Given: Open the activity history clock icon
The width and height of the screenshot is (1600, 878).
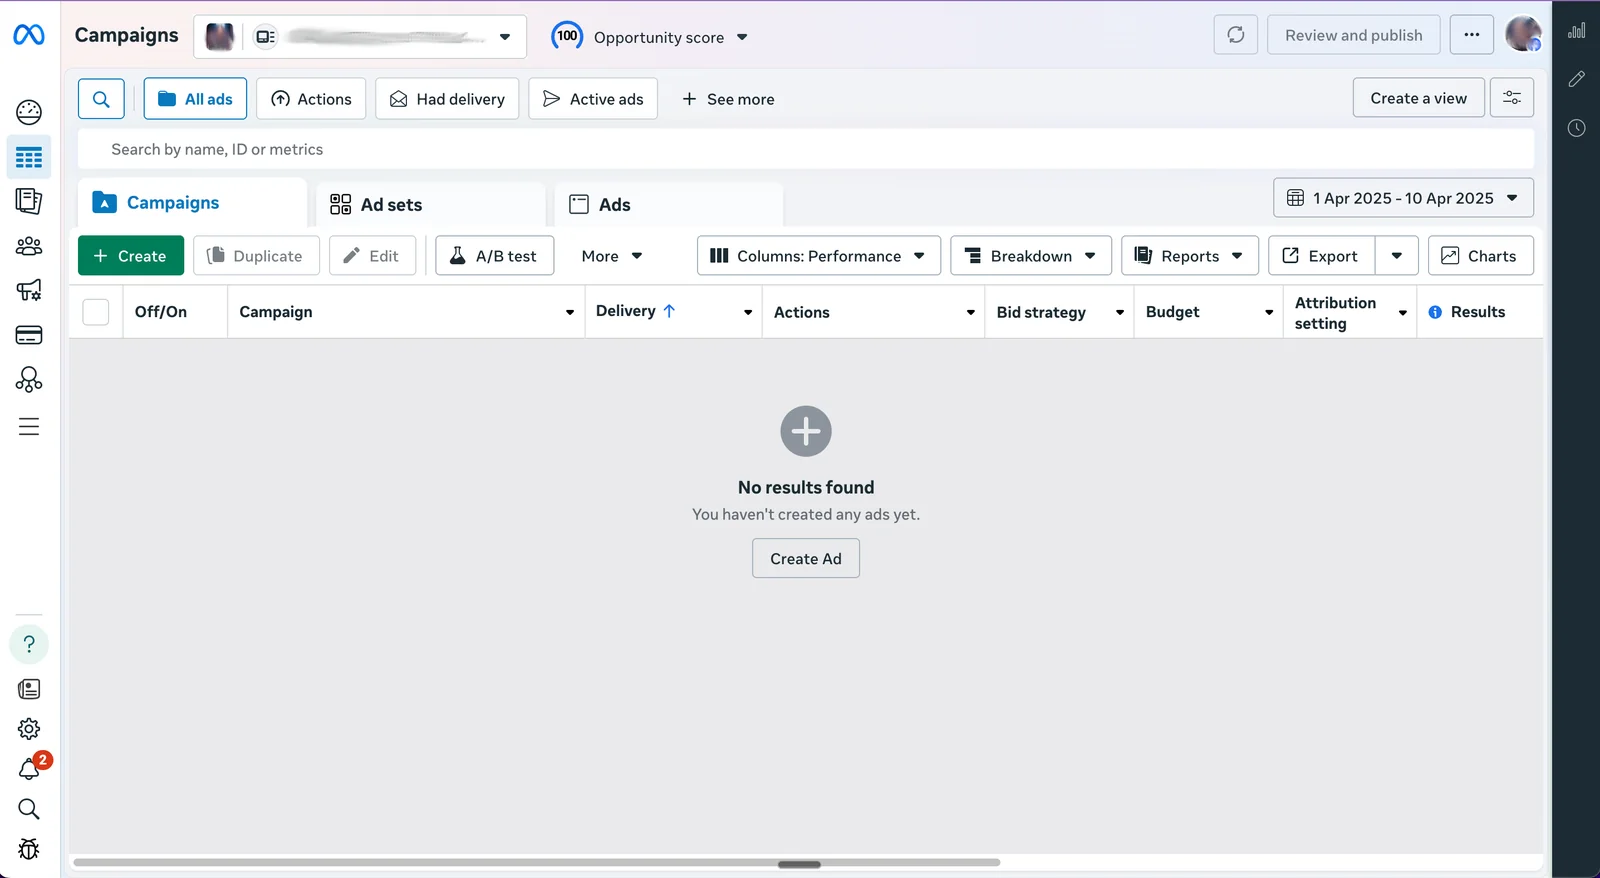Looking at the screenshot, I should tap(1577, 128).
